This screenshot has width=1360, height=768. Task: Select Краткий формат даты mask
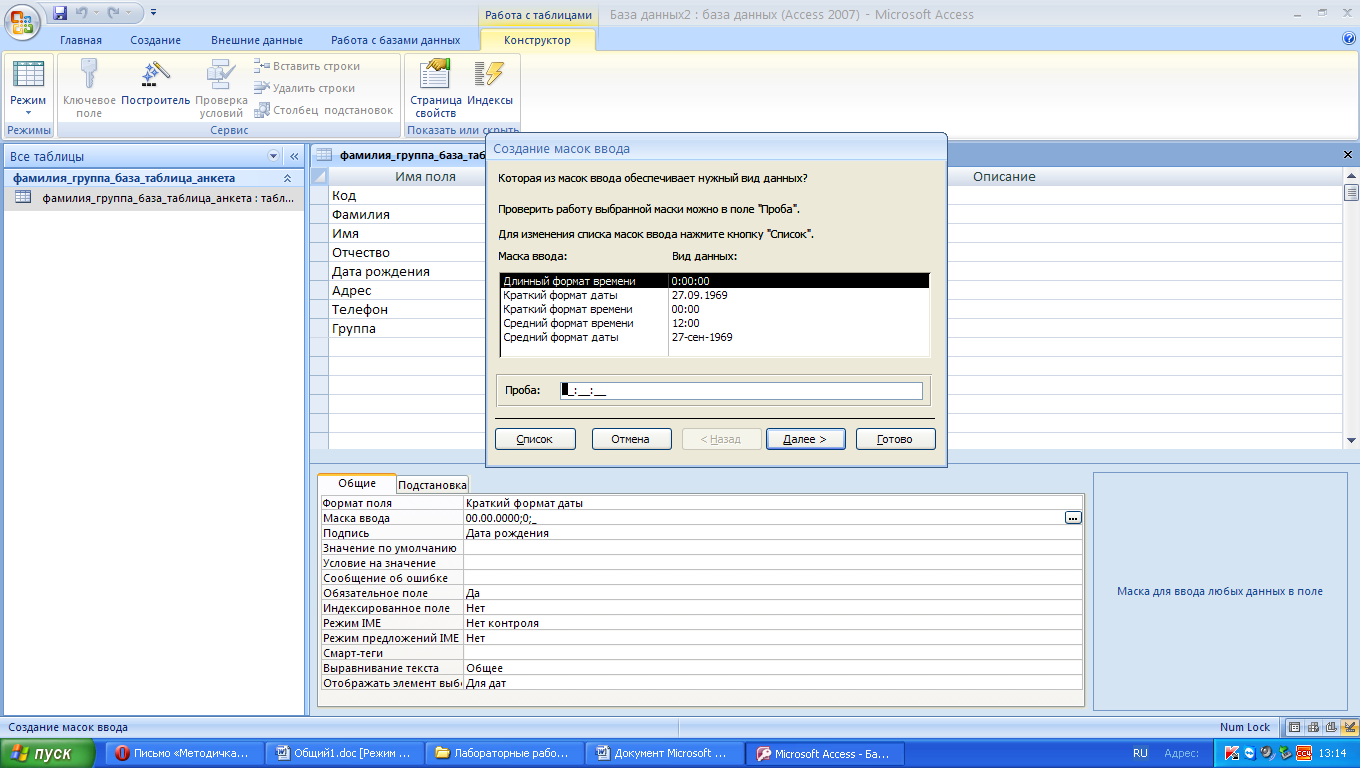714,295
